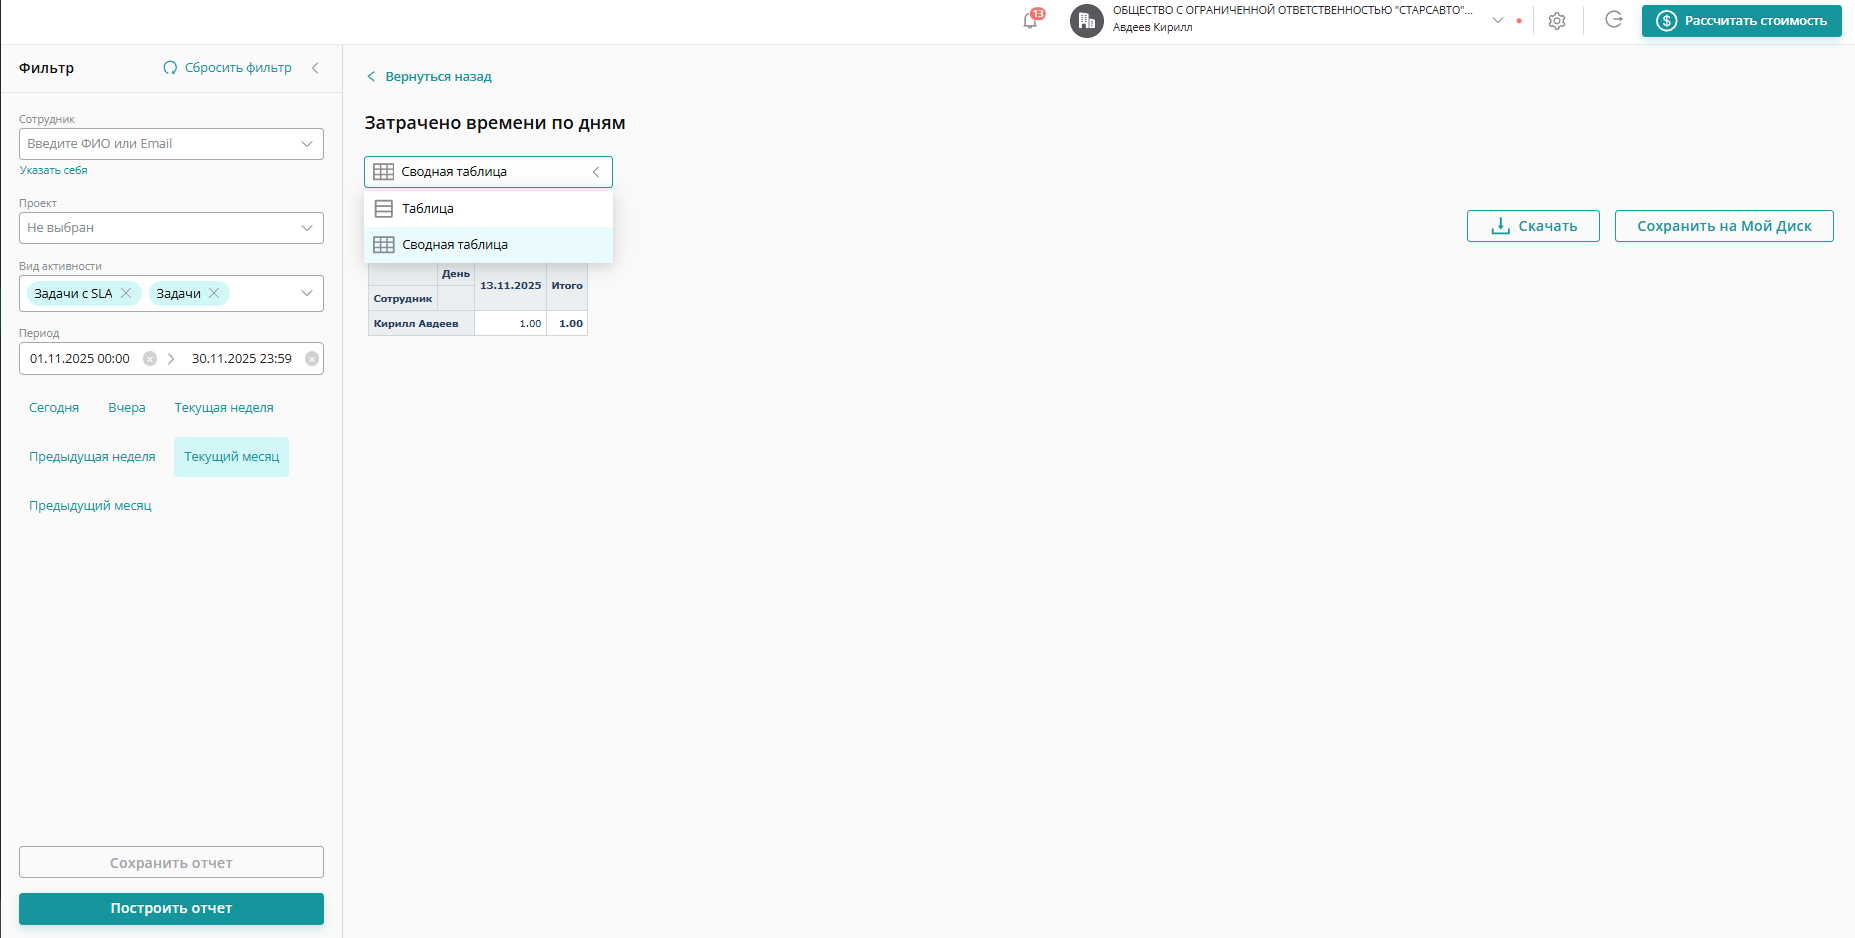Click 'Рассчитать стоимость' button
The height and width of the screenshot is (938, 1855).
click(1741, 21)
